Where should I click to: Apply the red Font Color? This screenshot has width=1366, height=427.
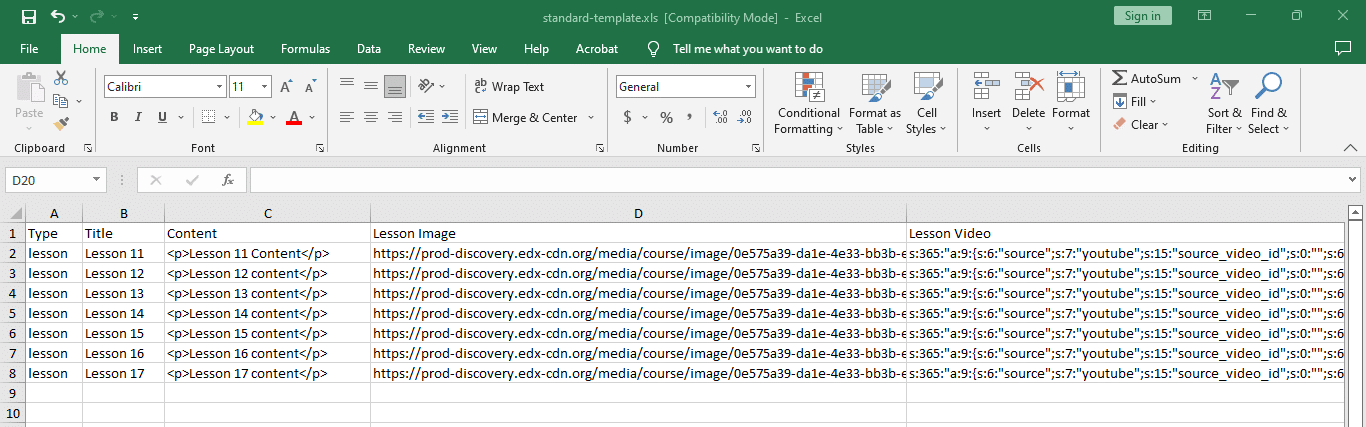294,118
